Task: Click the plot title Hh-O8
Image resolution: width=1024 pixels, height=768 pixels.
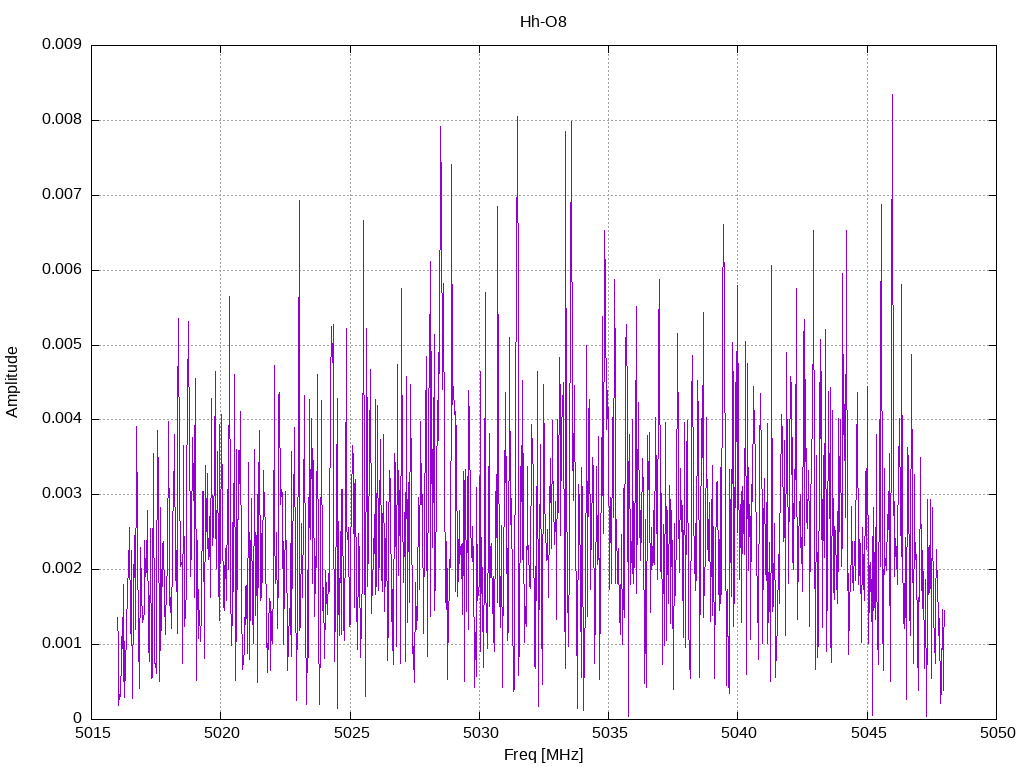Action: pyautogui.click(x=543, y=22)
